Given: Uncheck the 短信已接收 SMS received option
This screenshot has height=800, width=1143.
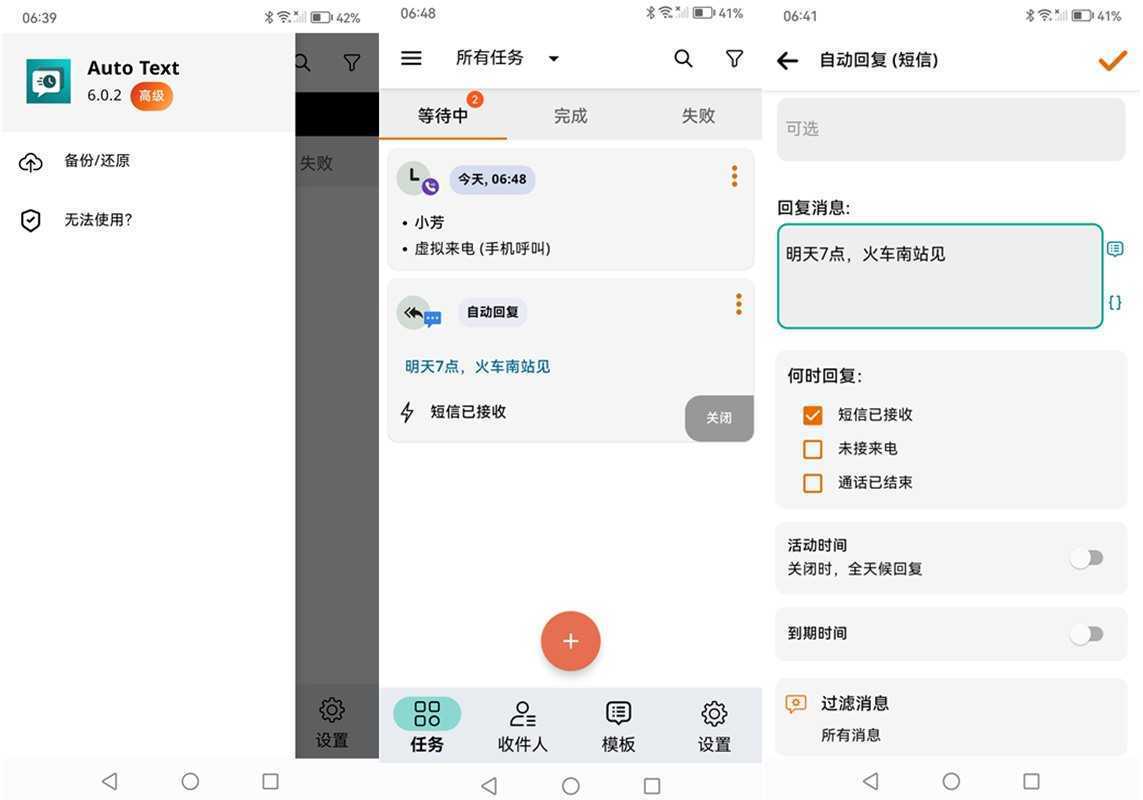Looking at the screenshot, I should 813,414.
